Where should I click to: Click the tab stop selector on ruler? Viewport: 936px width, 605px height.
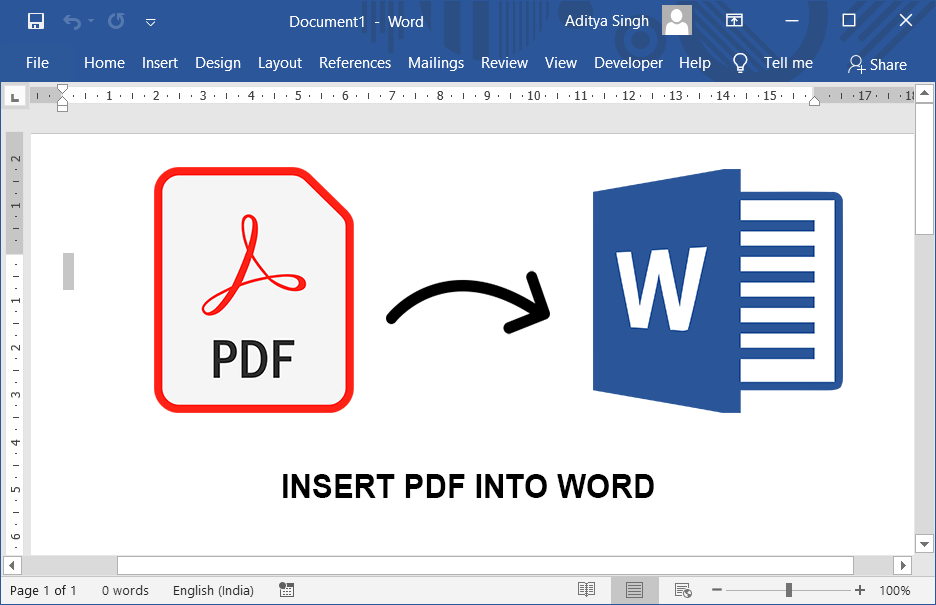pos(14,97)
